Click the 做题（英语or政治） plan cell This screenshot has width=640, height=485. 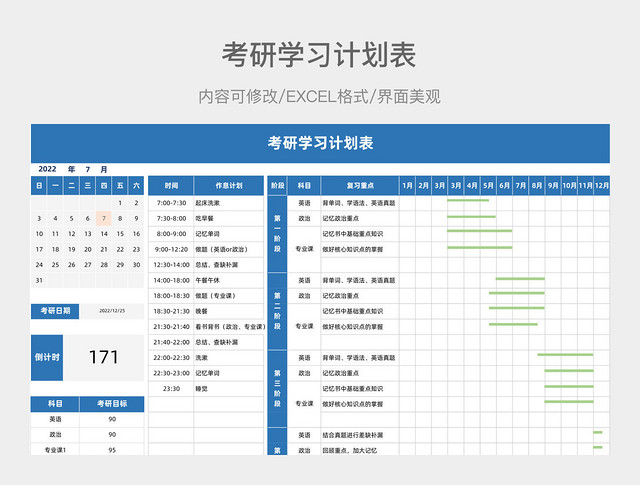coord(229,249)
